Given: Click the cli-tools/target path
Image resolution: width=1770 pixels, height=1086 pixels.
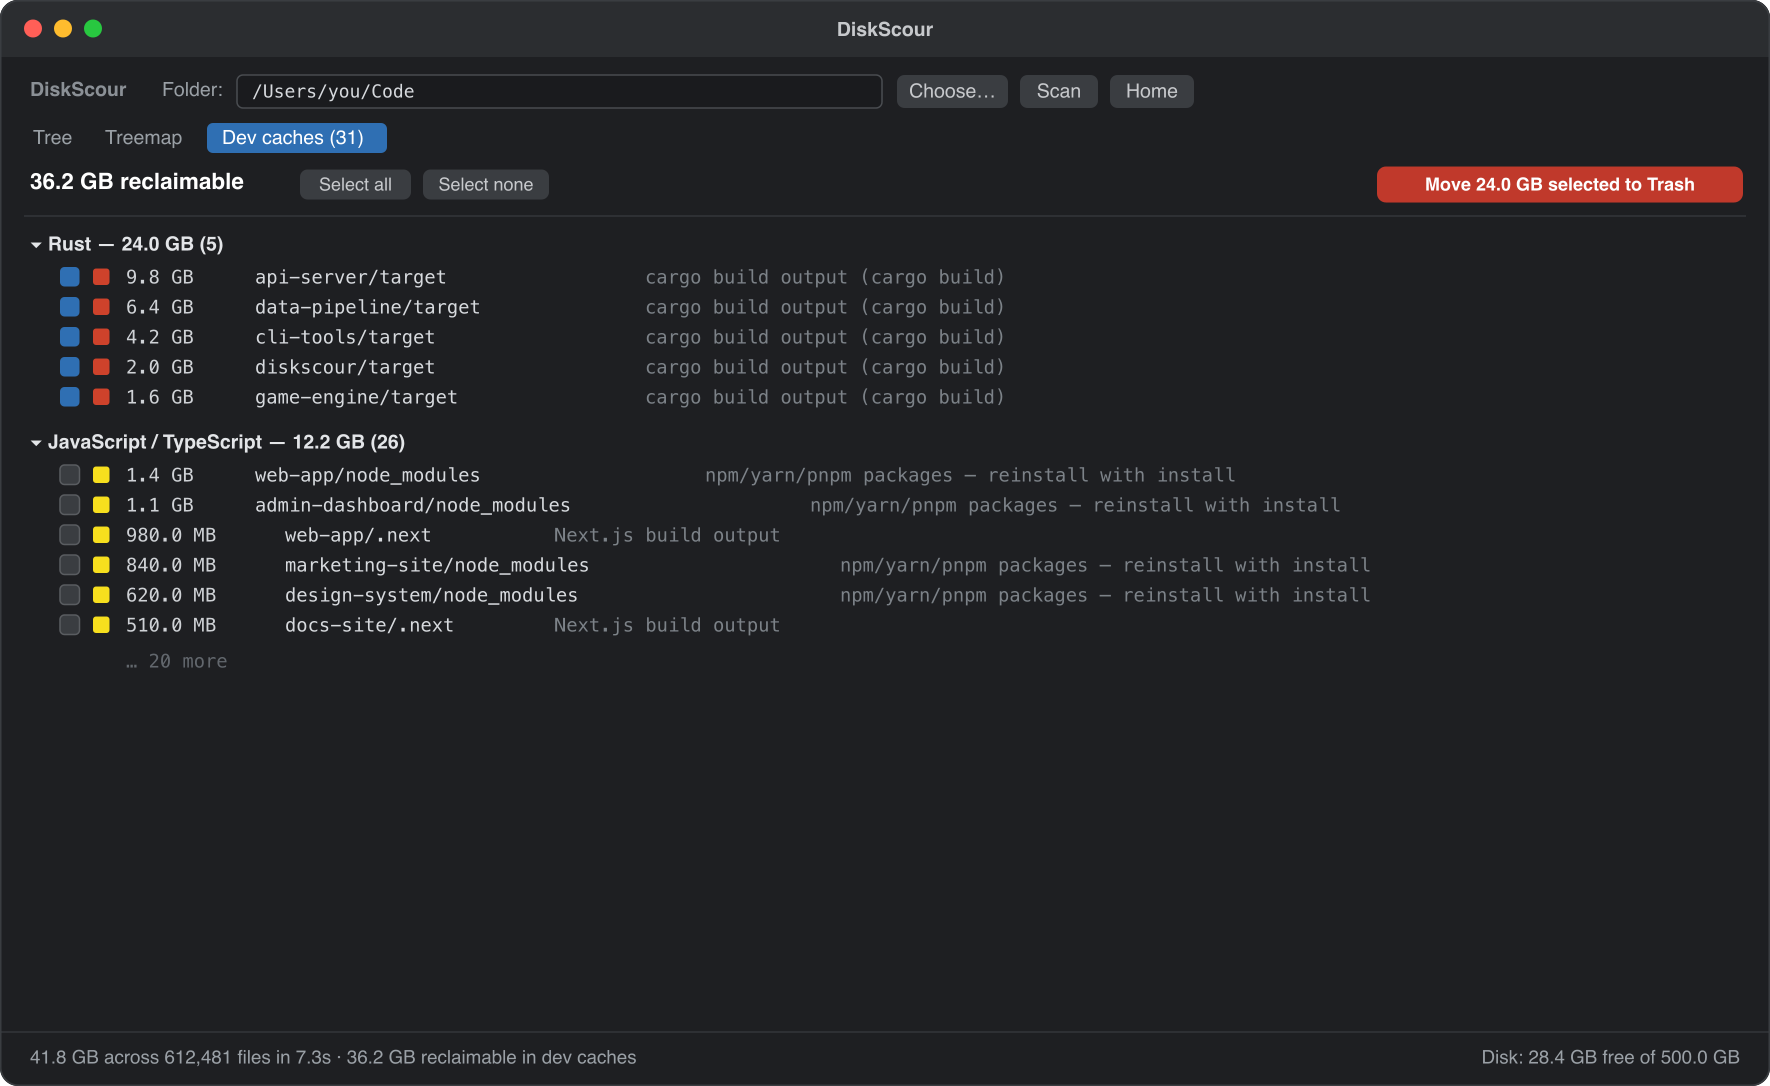Looking at the screenshot, I should tap(345, 337).
